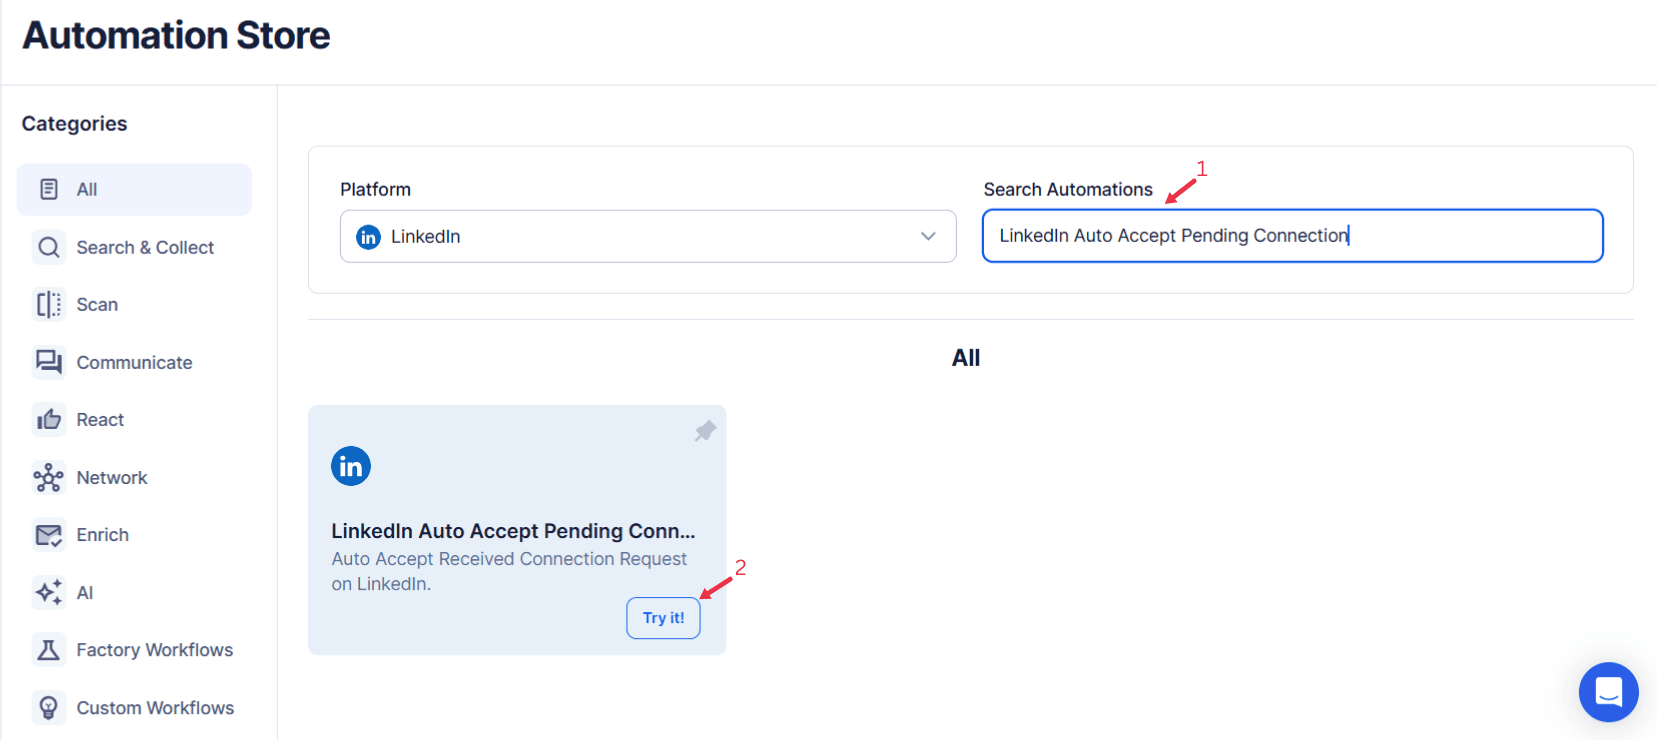The height and width of the screenshot is (740, 1657).
Task: Pin the LinkedIn Auto Accept automation card
Action: [705, 430]
